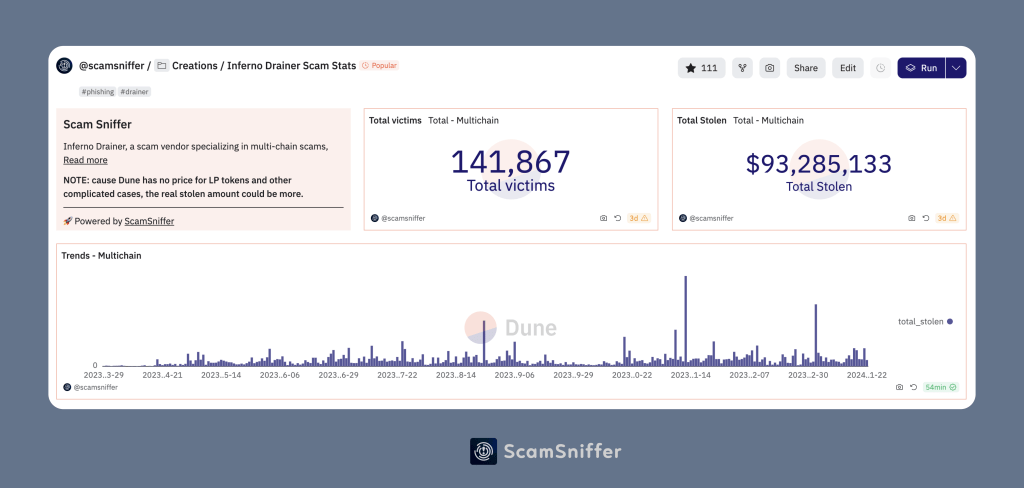Open the ScamSniffer powered-by link
The height and width of the screenshot is (488, 1024).
click(x=149, y=221)
